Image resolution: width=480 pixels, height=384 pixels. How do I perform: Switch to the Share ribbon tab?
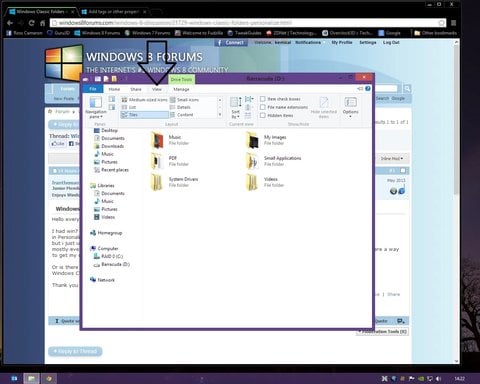tap(136, 89)
